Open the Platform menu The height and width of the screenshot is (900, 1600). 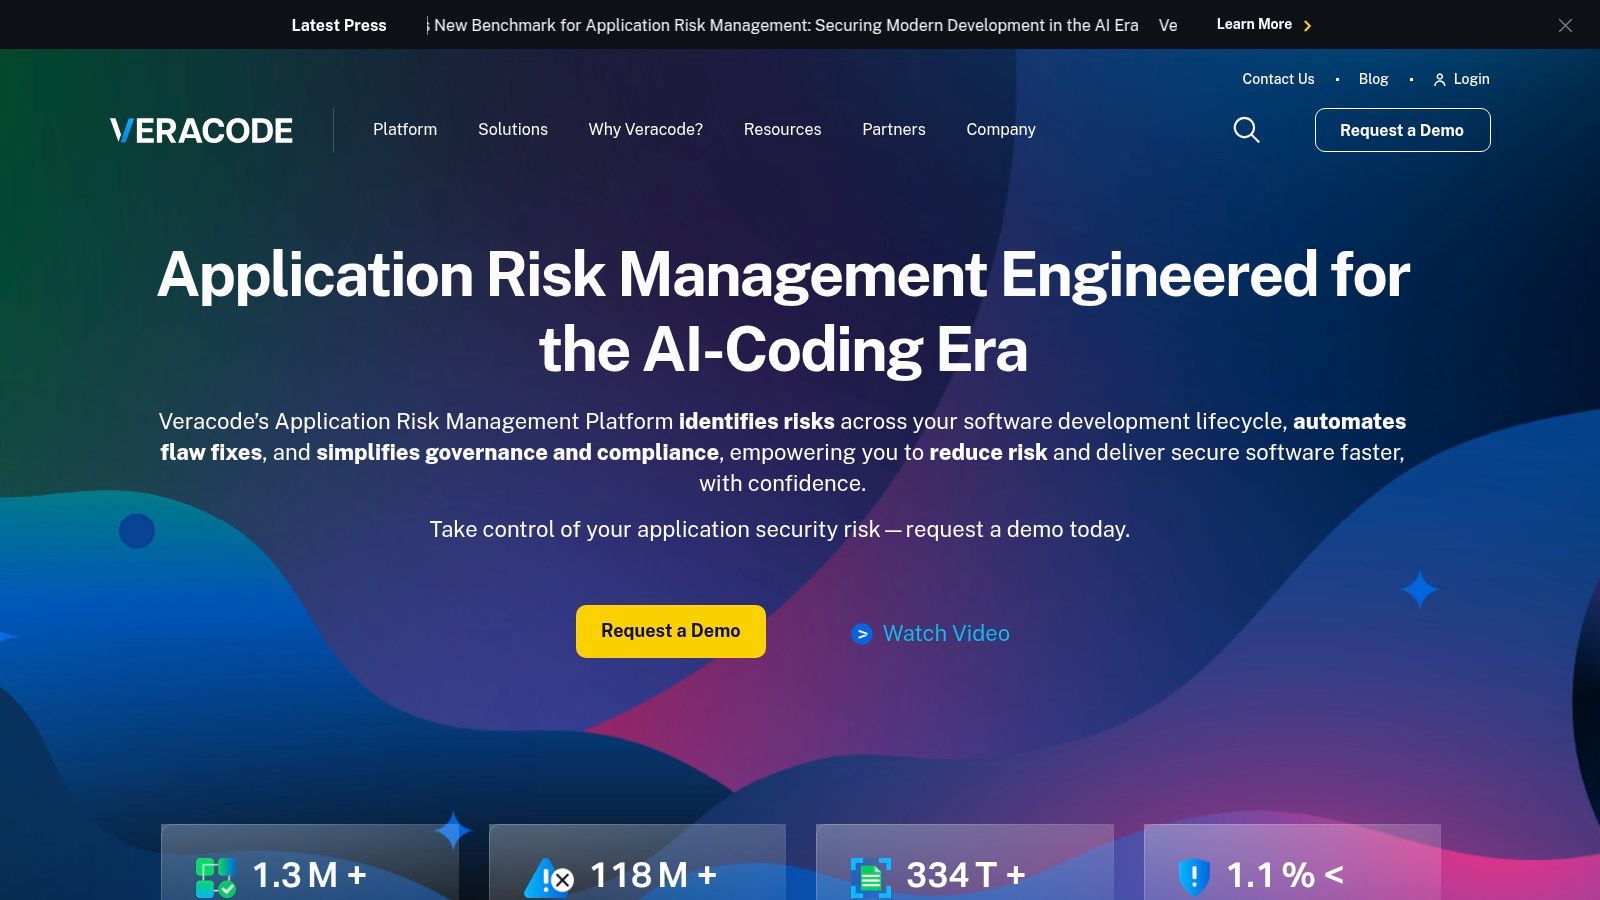405,130
